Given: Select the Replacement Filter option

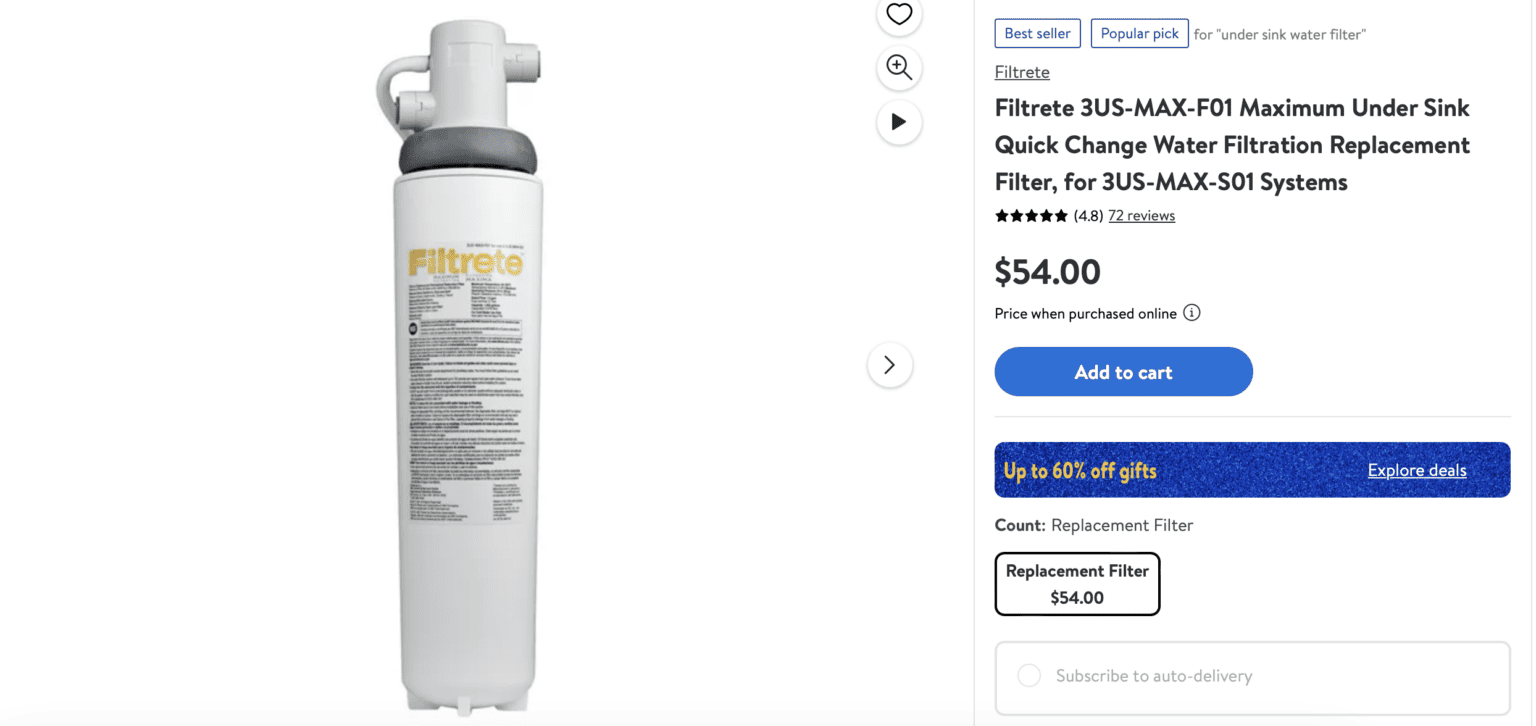Looking at the screenshot, I should [1077, 584].
